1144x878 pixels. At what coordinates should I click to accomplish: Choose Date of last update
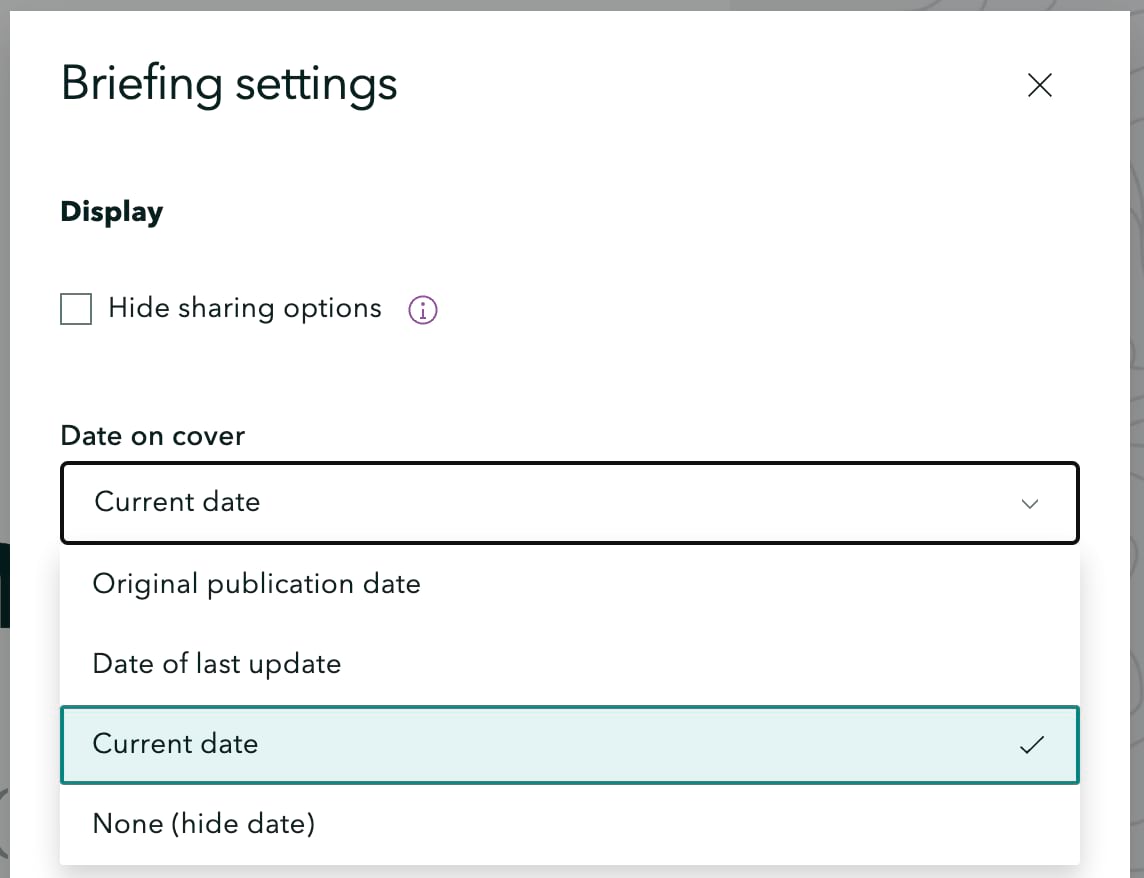coord(216,664)
